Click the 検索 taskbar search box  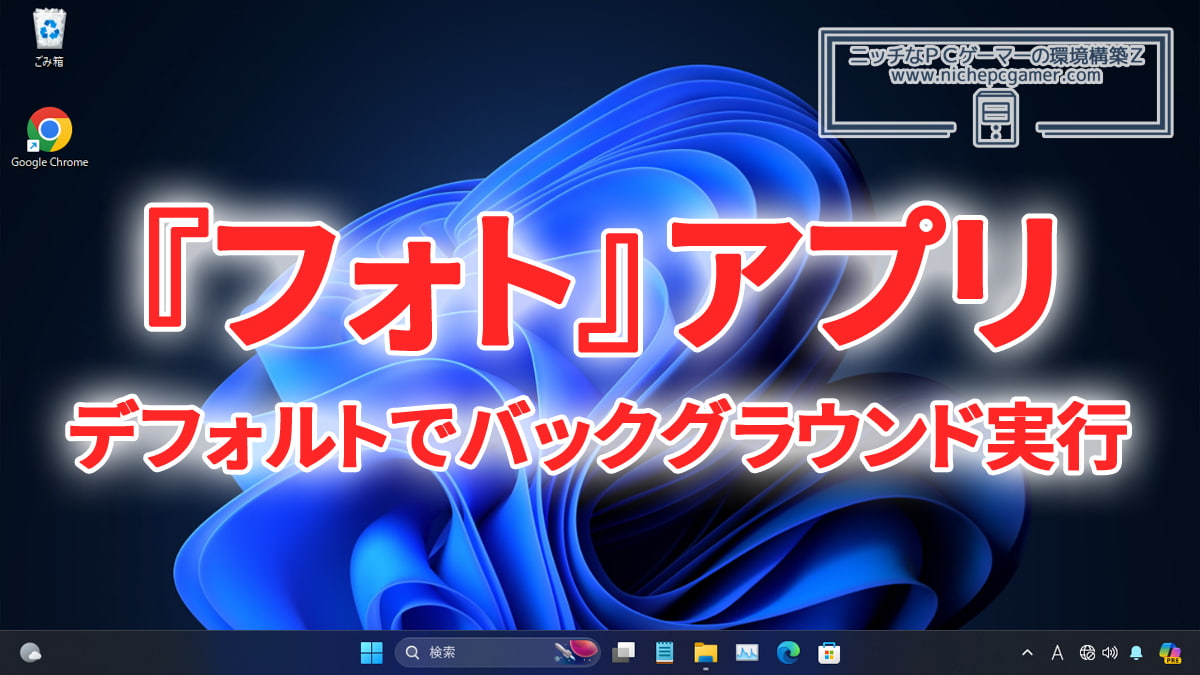pyautogui.click(x=498, y=653)
